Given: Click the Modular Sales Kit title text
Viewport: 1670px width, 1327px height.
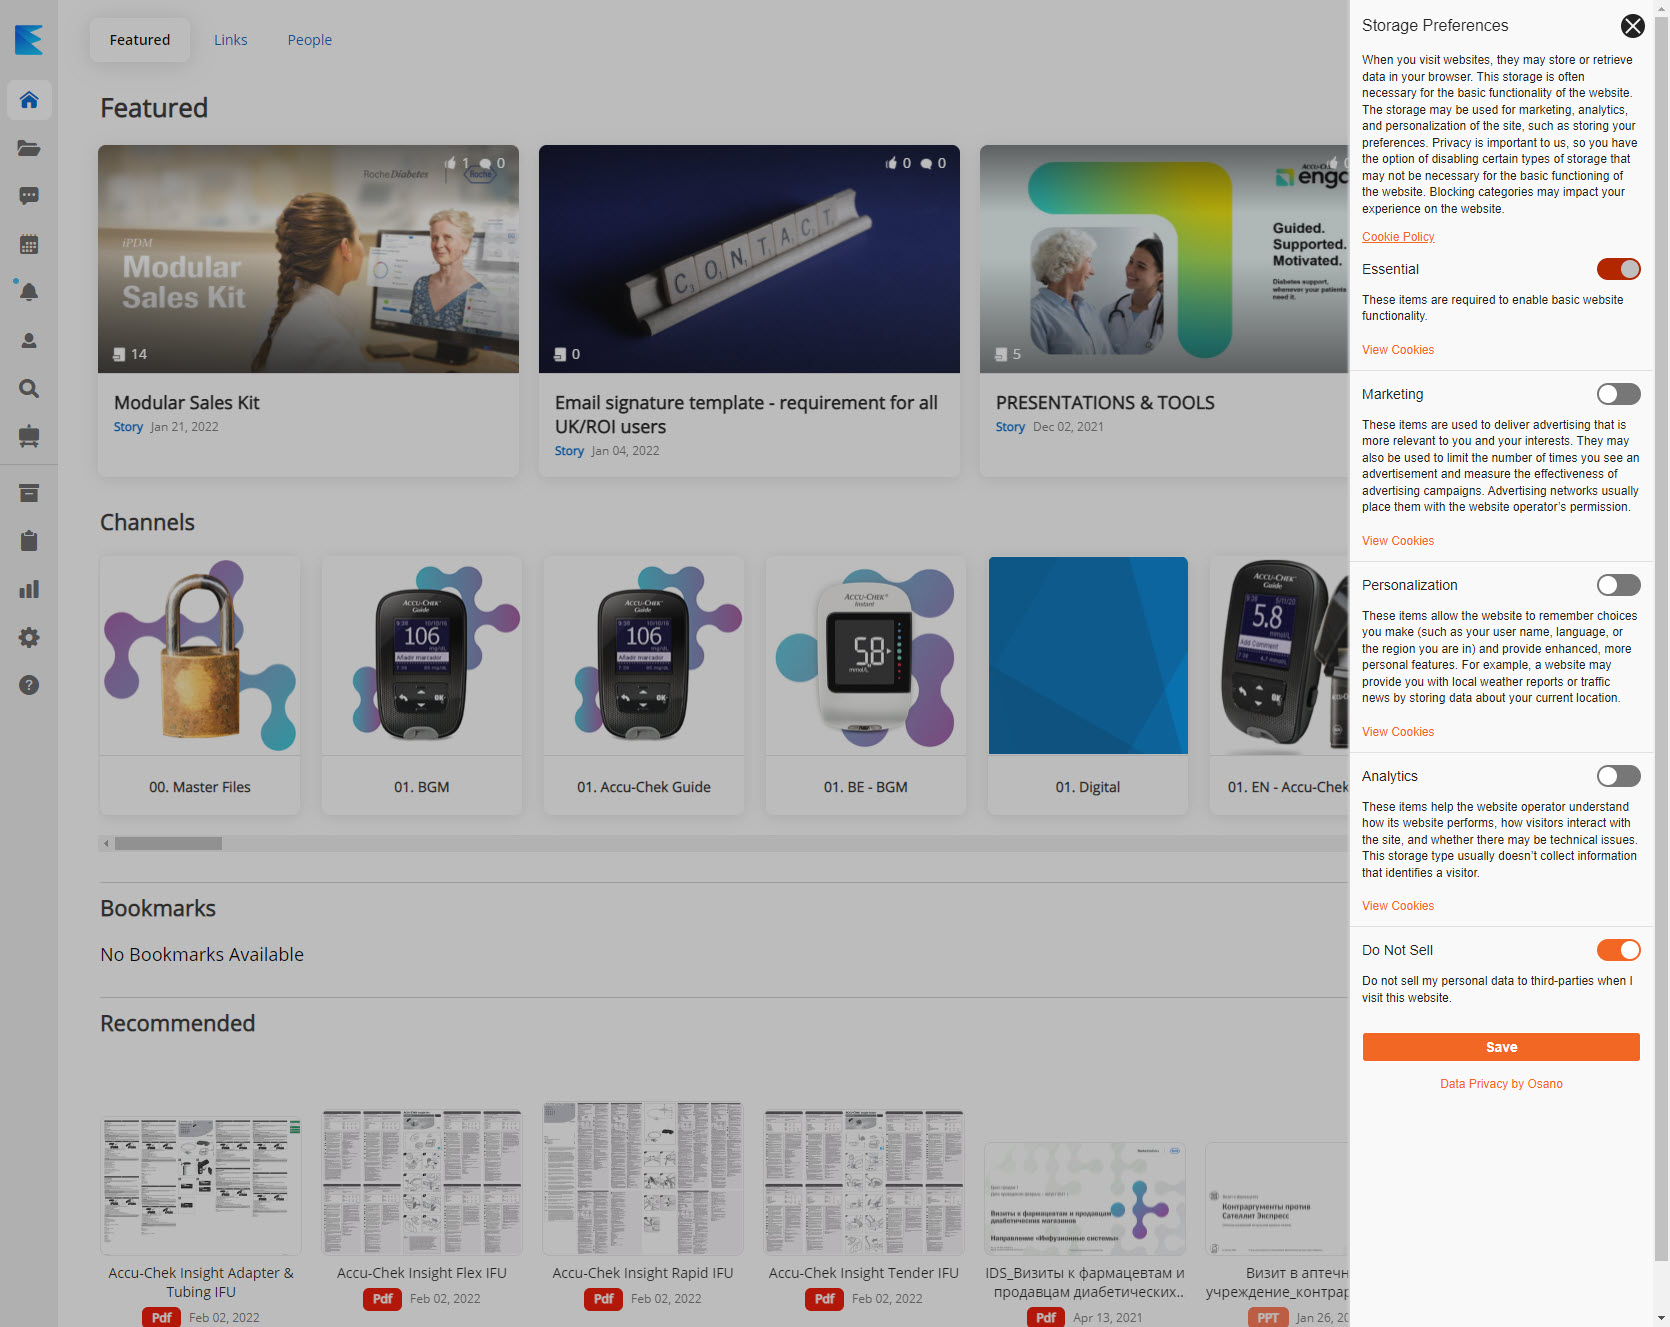Looking at the screenshot, I should (187, 403).
